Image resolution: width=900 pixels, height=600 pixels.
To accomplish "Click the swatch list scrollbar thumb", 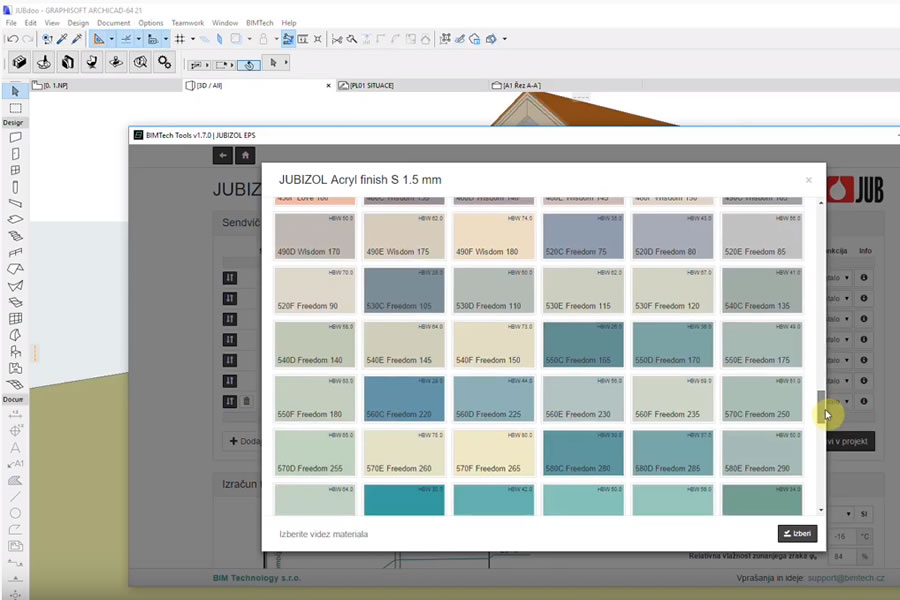I will (x=821, y=405).
